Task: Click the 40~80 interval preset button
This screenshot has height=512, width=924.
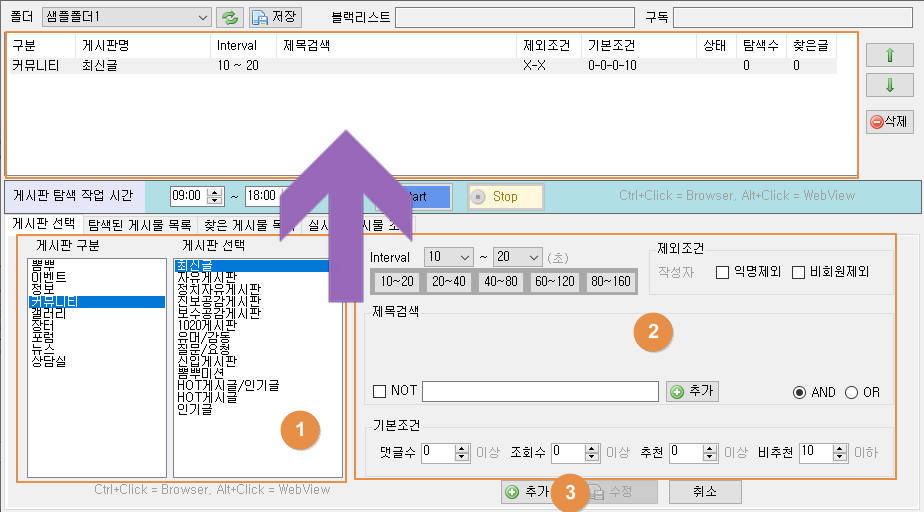Action: [501, 282]
